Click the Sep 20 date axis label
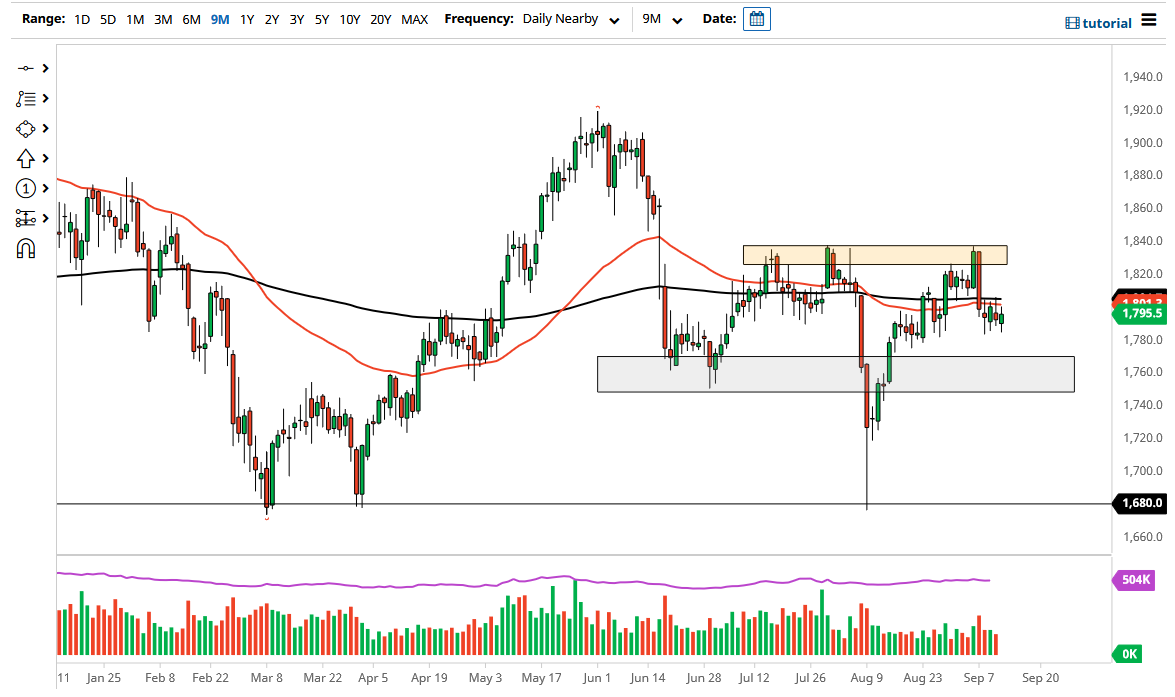The width and height of the screenshot is (1175, 697). click(1040, 678)
